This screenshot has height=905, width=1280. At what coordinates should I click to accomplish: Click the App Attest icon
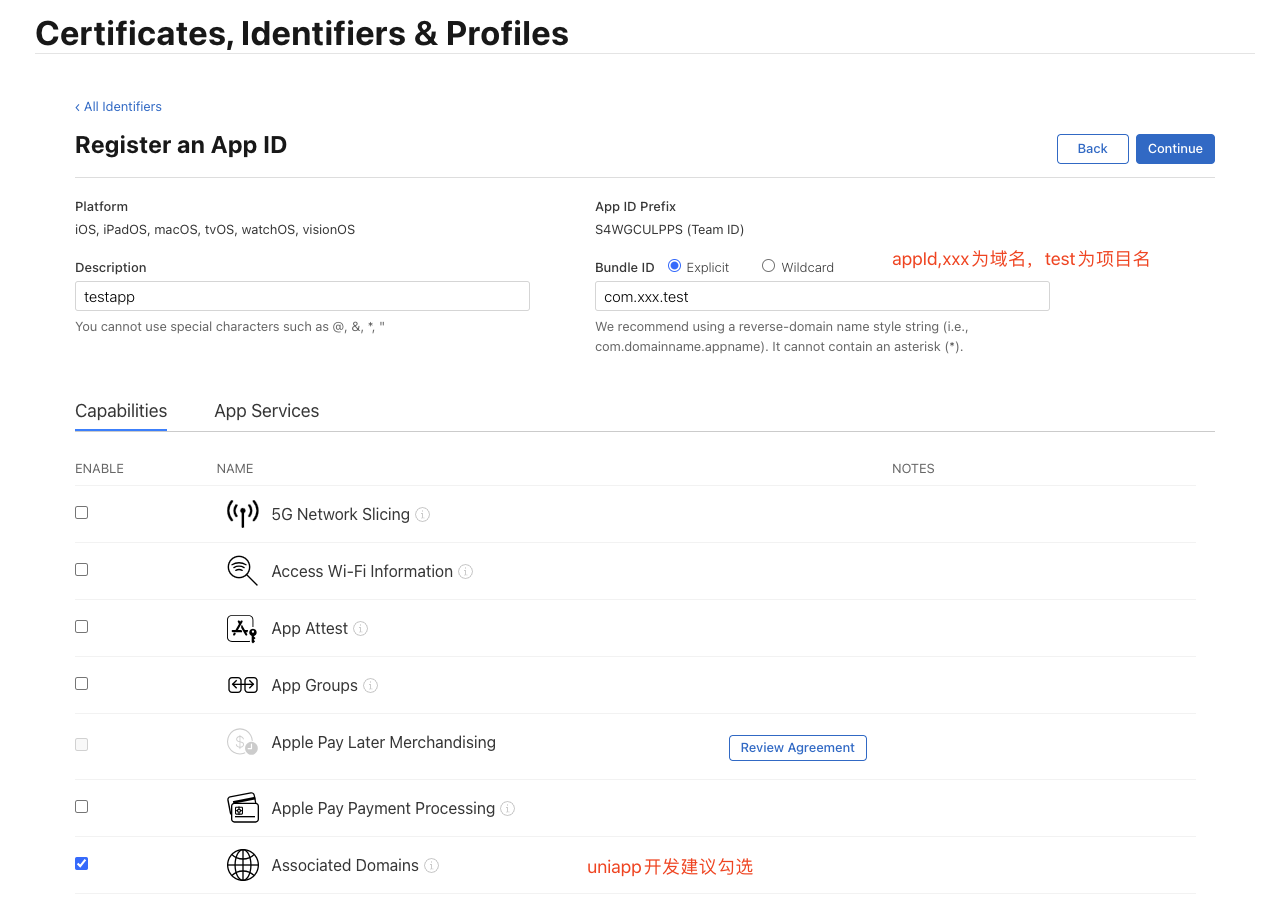243,628
